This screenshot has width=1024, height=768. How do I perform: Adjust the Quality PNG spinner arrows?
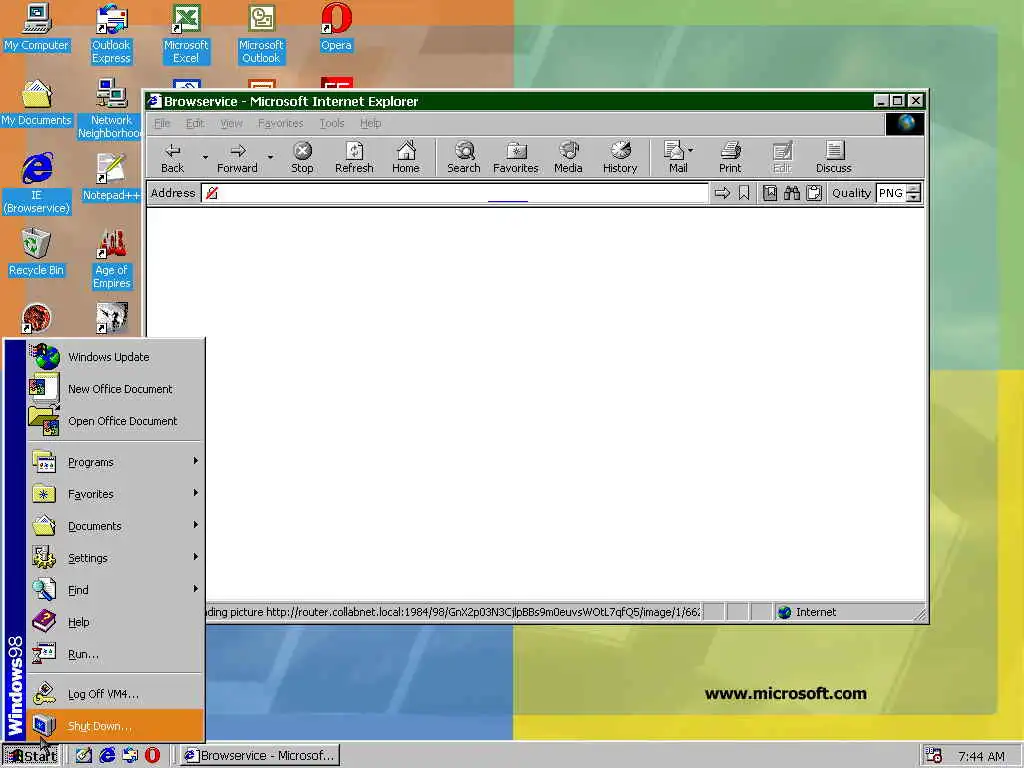(x=914, y=193)
